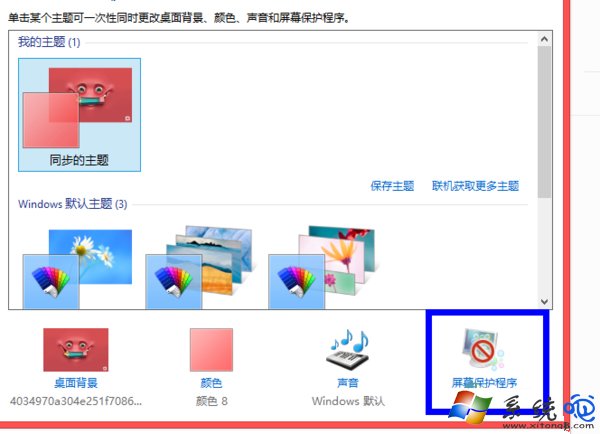Screen dimensions: 600x434
Task: Open the 桌面背景 desktop background icon
Action: (76, 350)
